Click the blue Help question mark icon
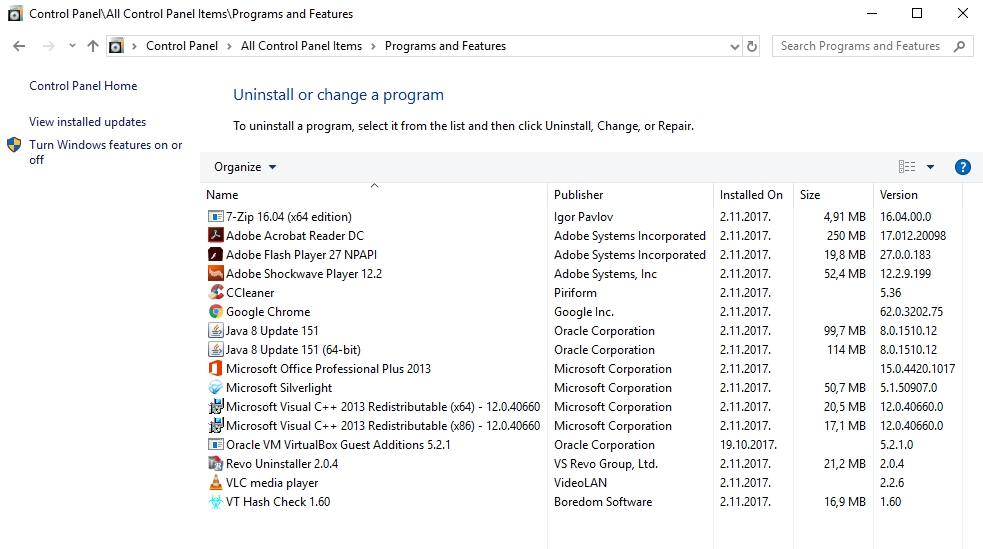983x549 pixels. [x=963, y=167]
